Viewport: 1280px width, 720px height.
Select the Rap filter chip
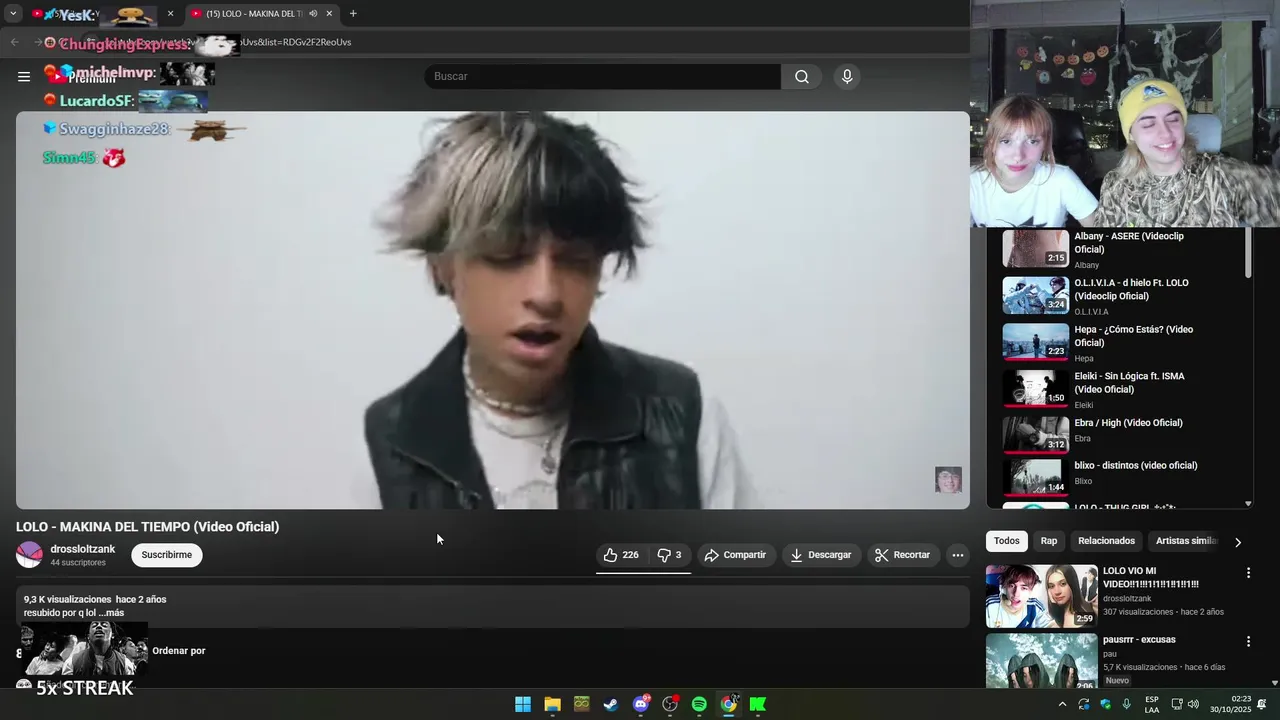click(x=1049, y=541)
